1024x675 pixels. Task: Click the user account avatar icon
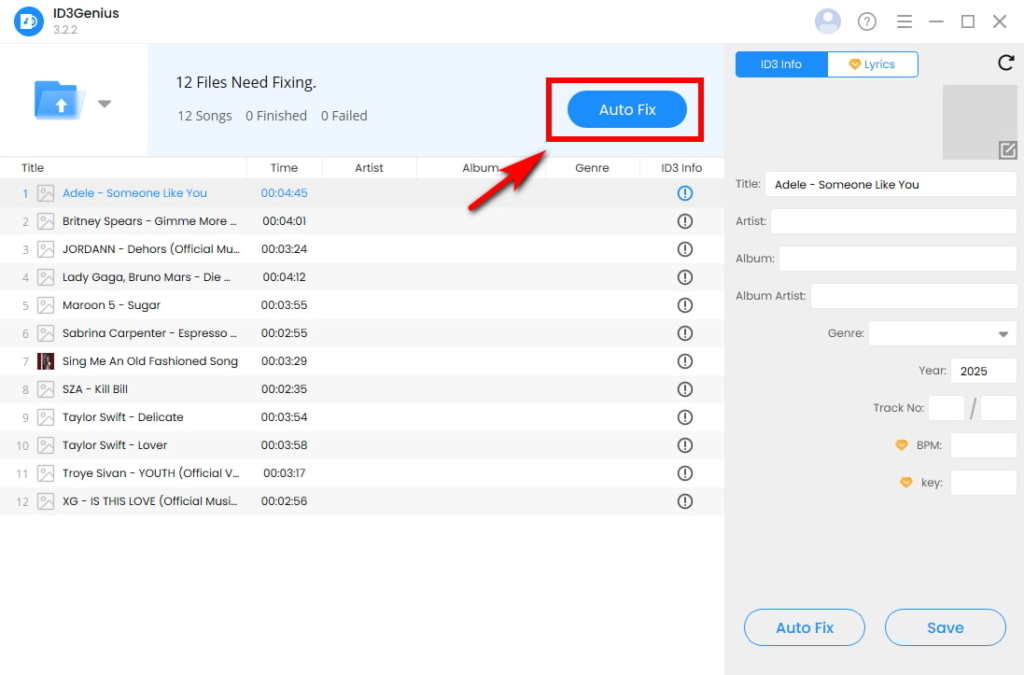click(x=828, y=20)
